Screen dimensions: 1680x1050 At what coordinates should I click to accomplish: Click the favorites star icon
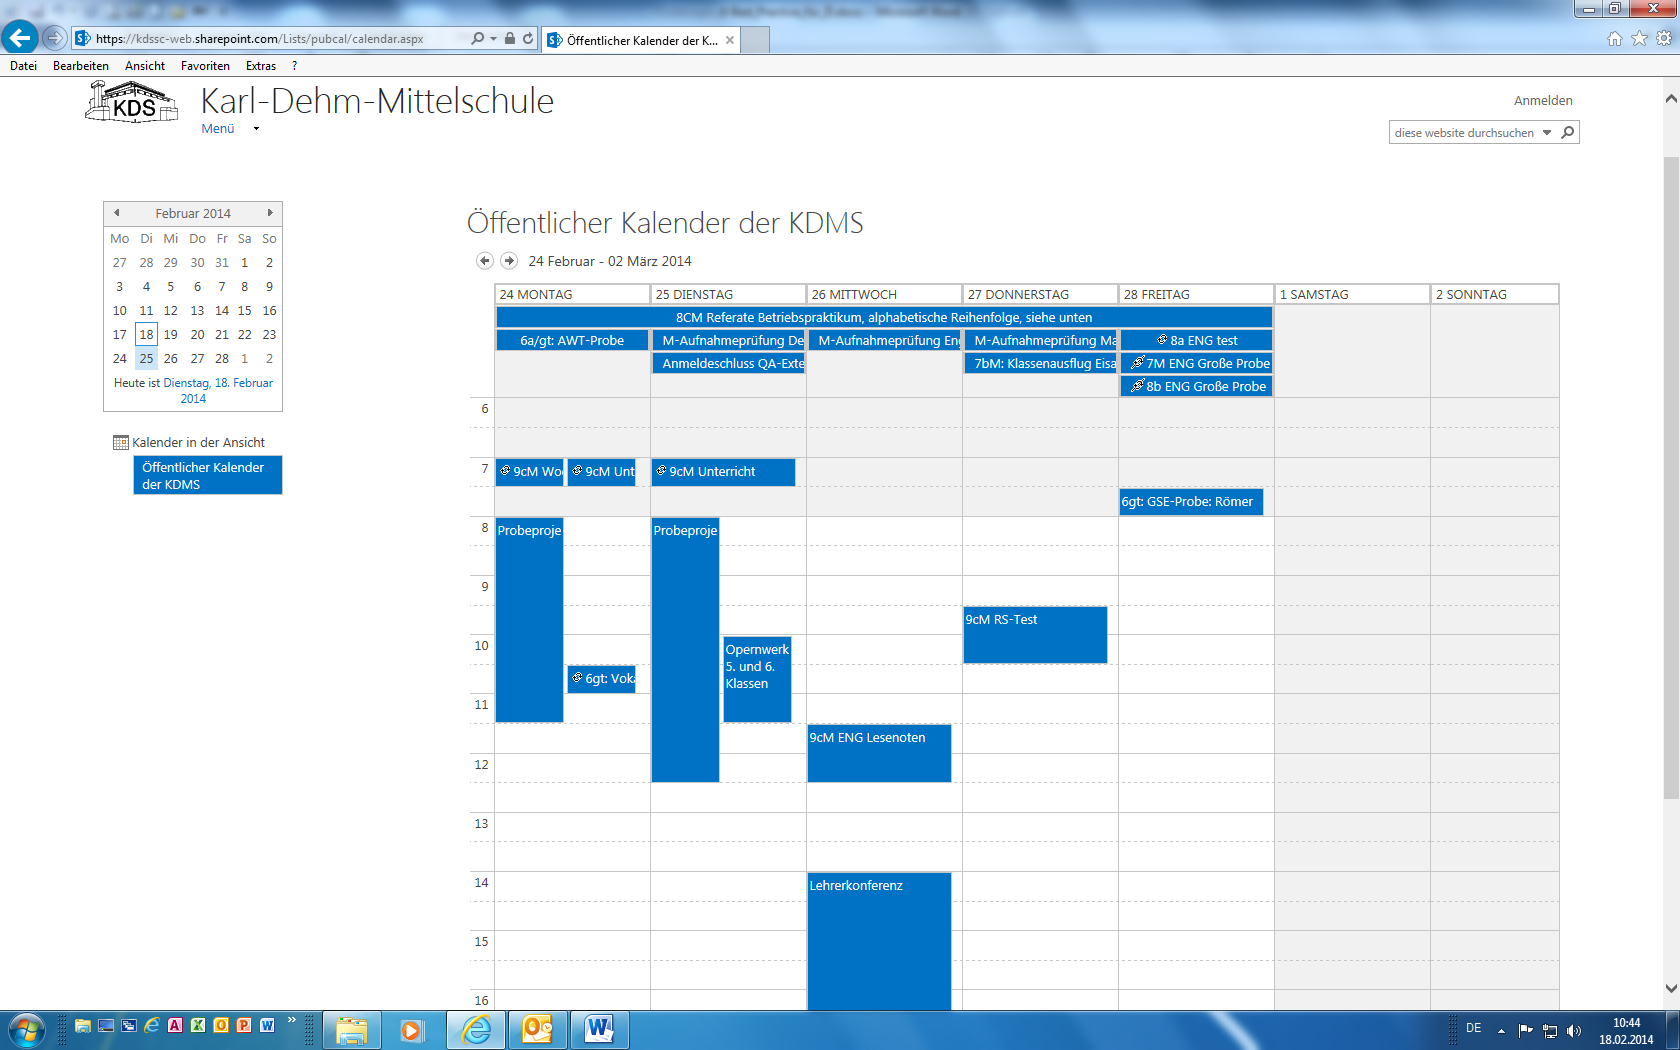point(1639,39)
